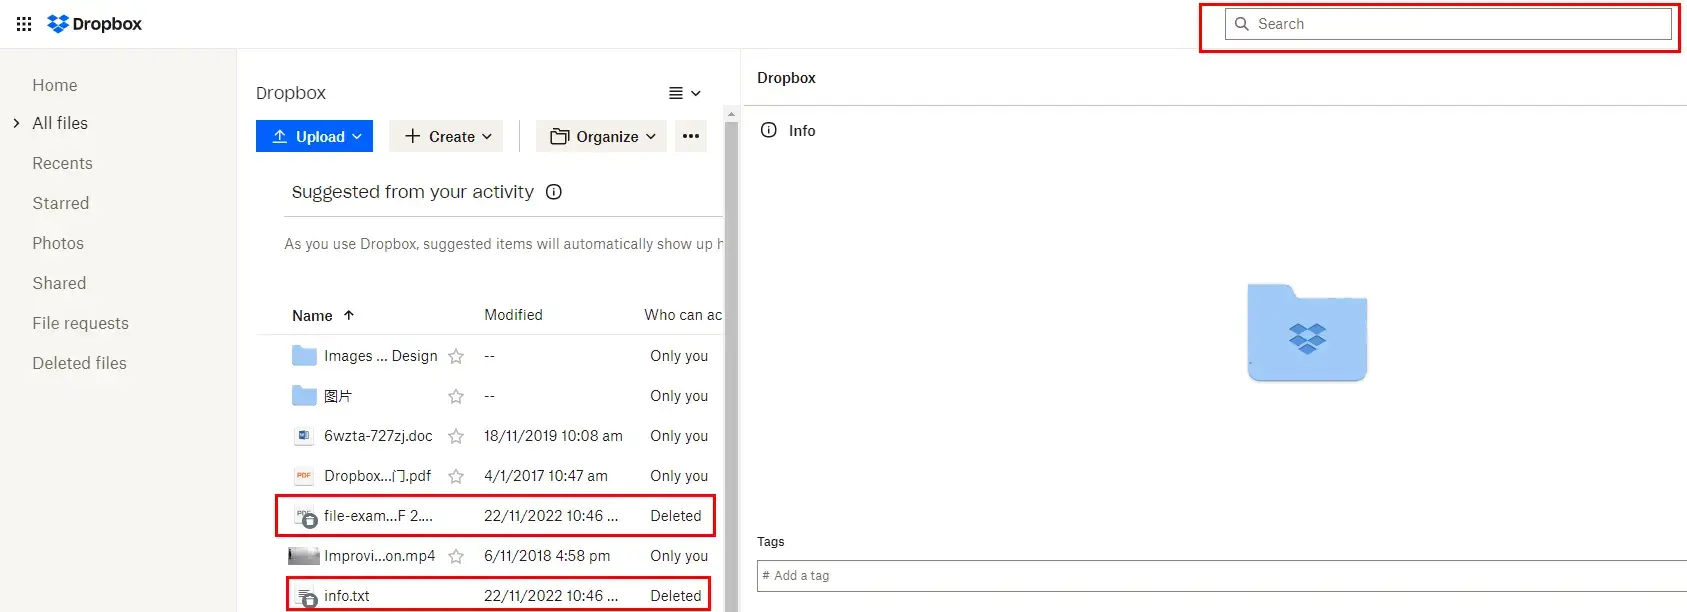Open All files section
The width and height of the screenshot is (1687, 612).
[60, 123]
